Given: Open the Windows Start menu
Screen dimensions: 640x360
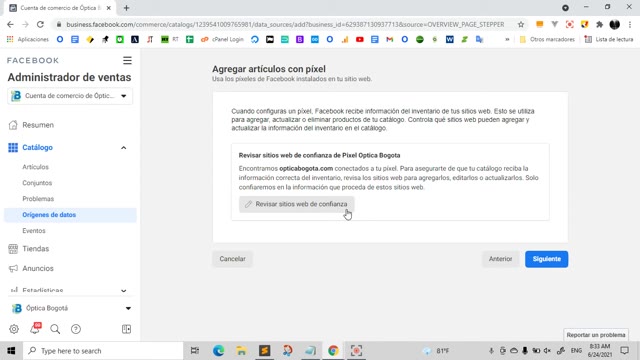Looking at the screenshot, I should coord(11,351).
